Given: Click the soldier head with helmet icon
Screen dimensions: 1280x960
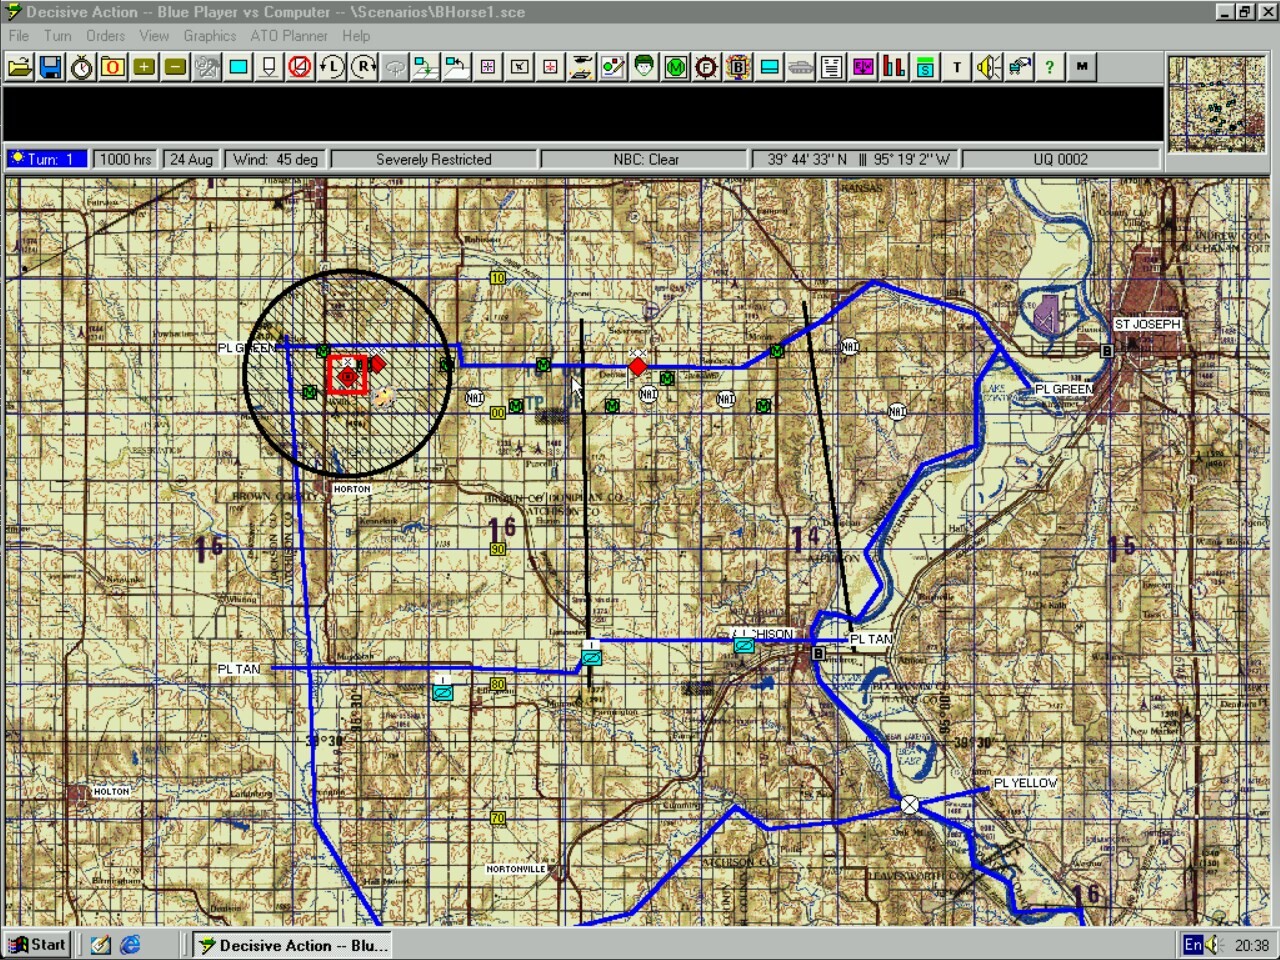Looking at the screenshot, I should tap(643, 67).
